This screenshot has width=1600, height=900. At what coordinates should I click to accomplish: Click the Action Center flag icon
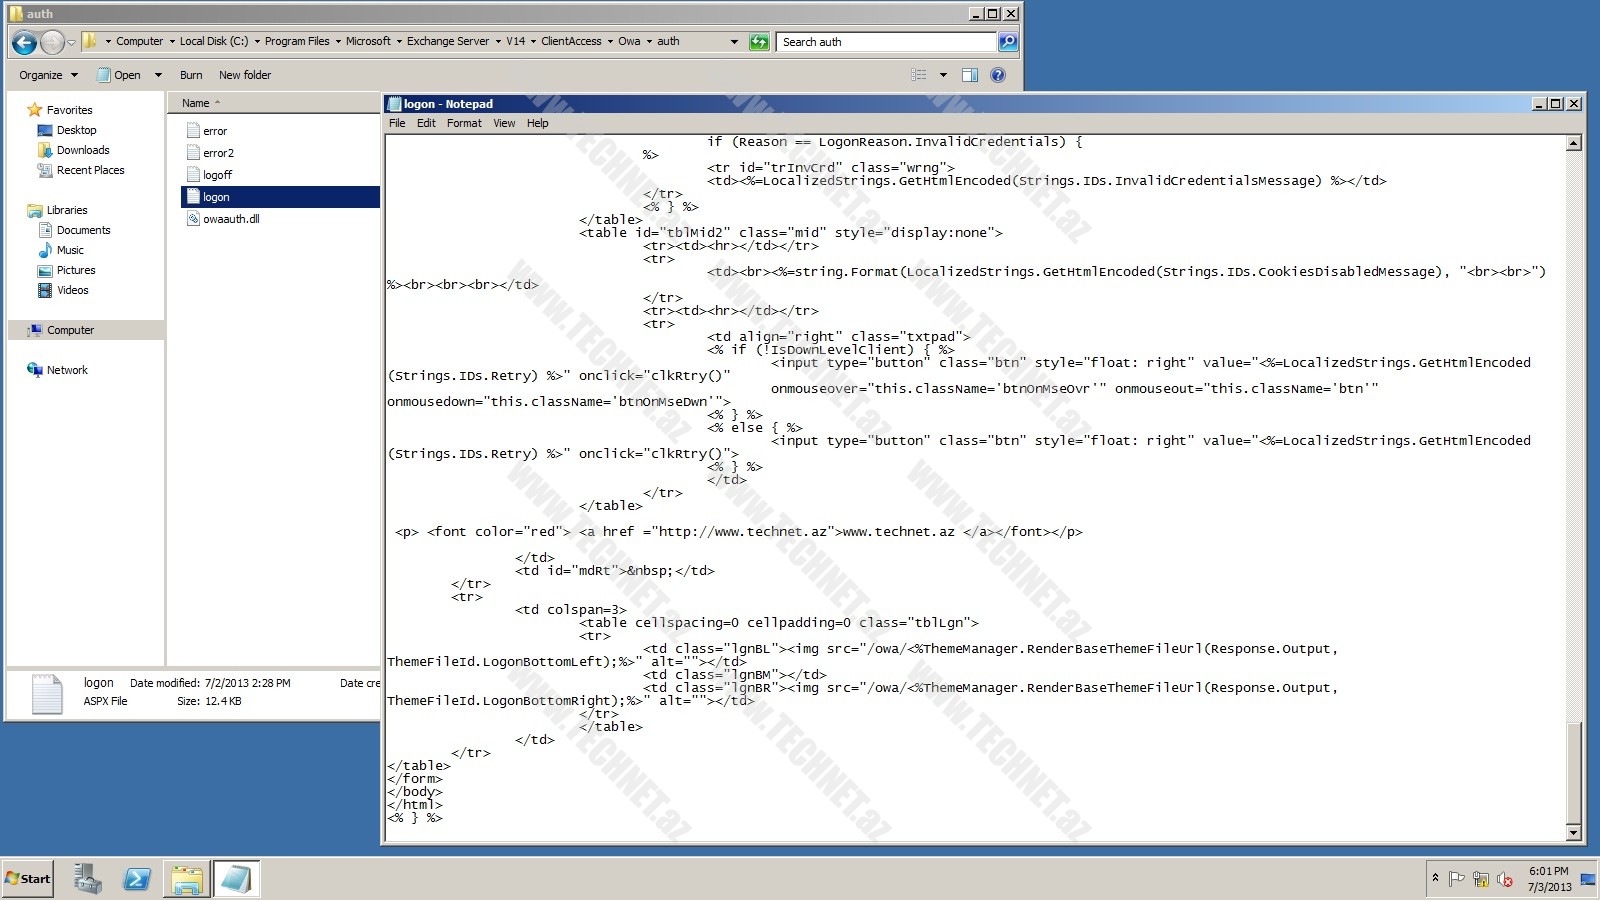click(x=1456, y=879)
